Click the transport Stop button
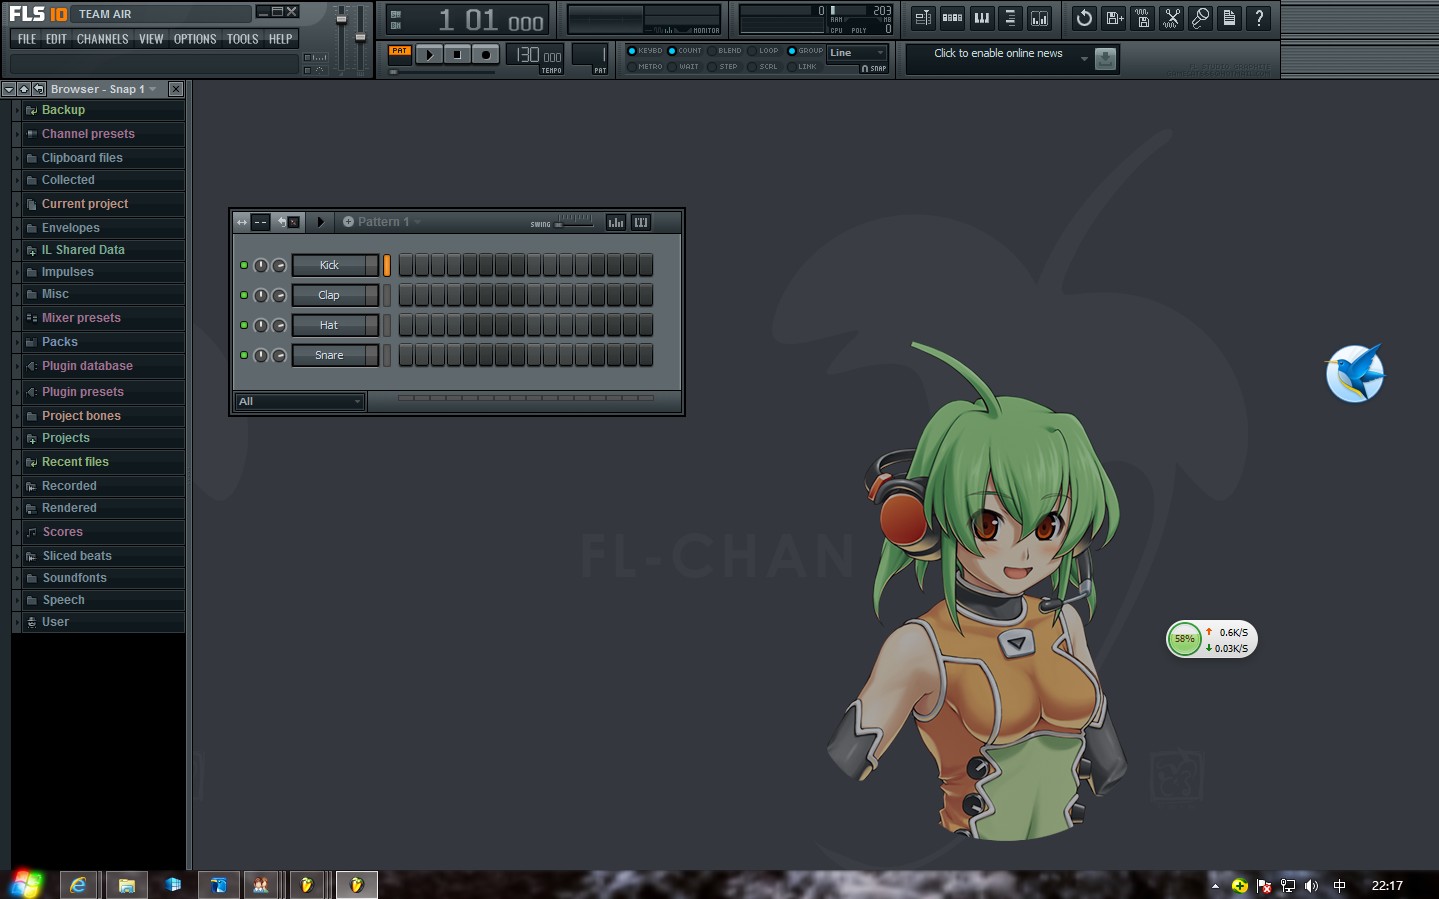 [x=457, y=55]
